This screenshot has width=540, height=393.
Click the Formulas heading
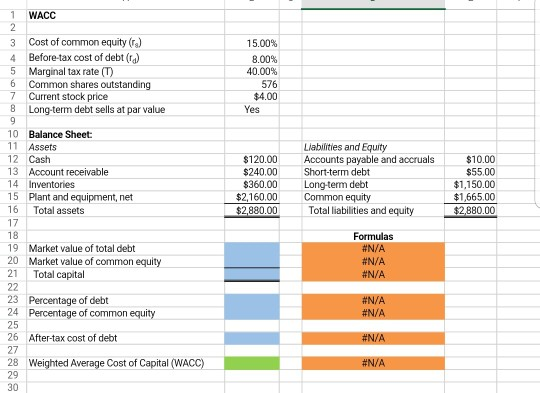coord(373,236)
